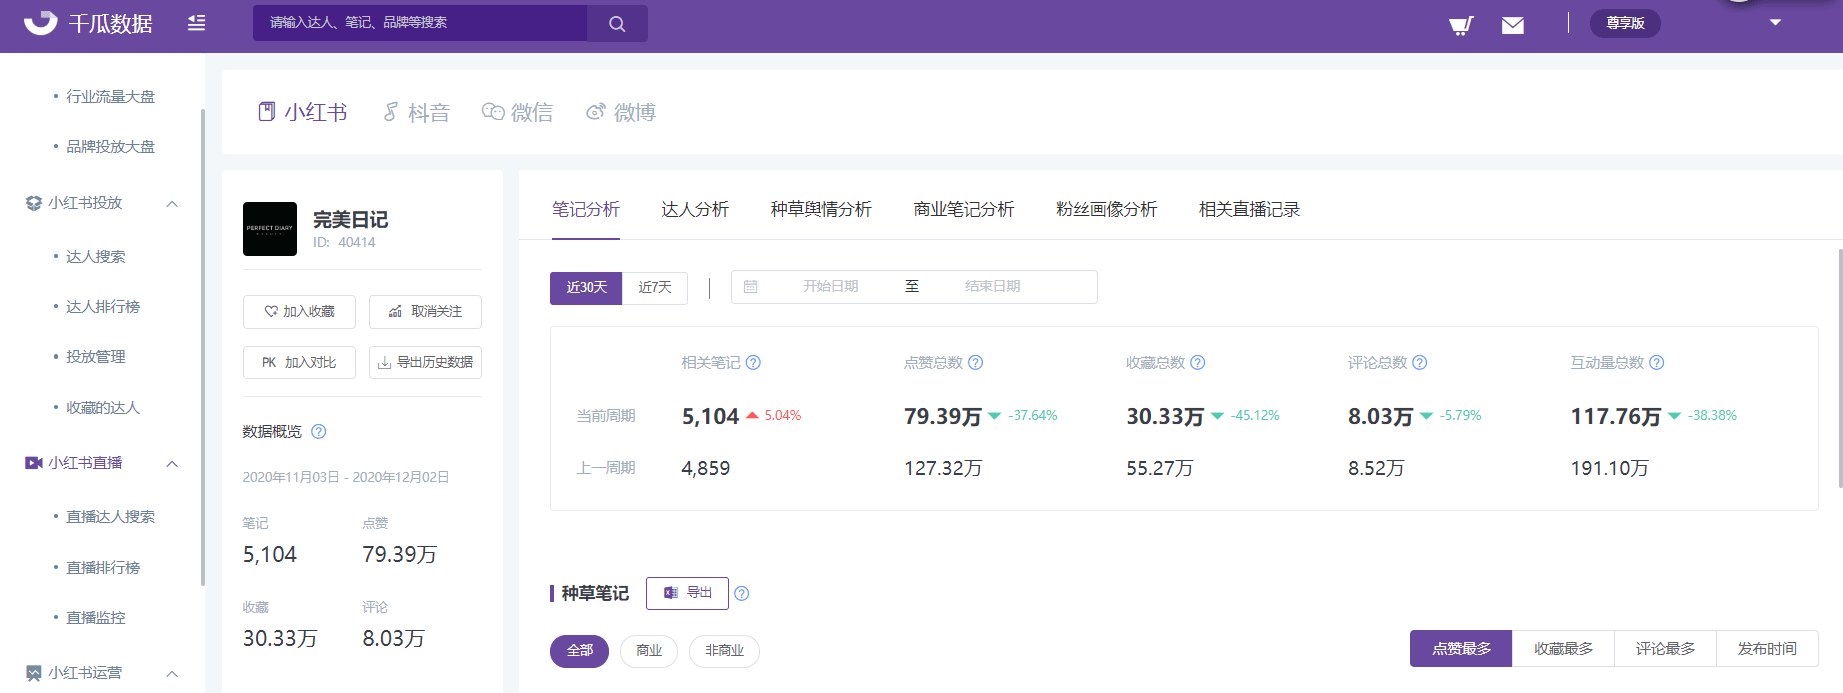Toggle the sidebar collapse menu icon
The image size is (1843, 693).
(x=196, y=23)
